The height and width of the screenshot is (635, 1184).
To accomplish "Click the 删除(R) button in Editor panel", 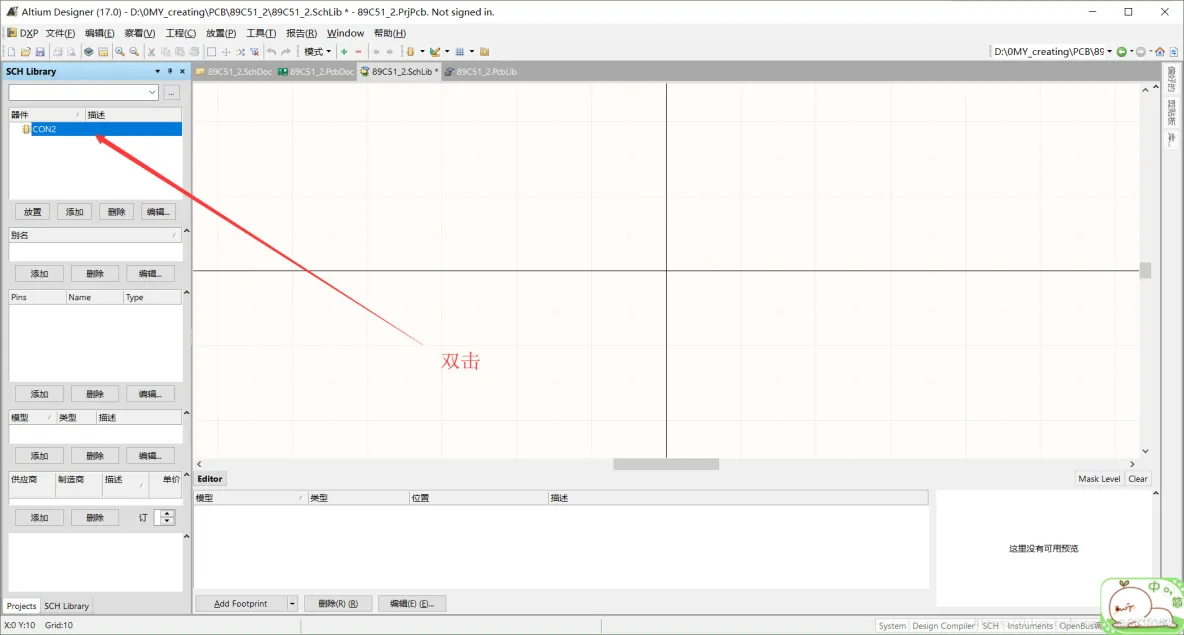I will [x=338, y=603].
